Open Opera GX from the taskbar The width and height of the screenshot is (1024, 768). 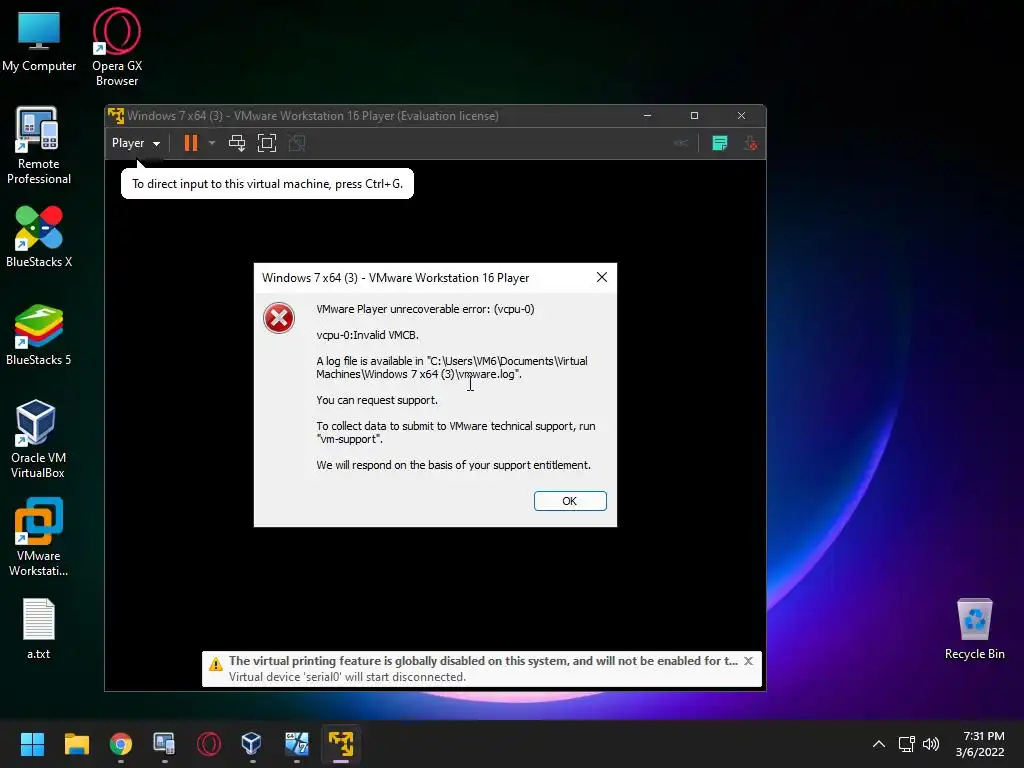(209, 744)
